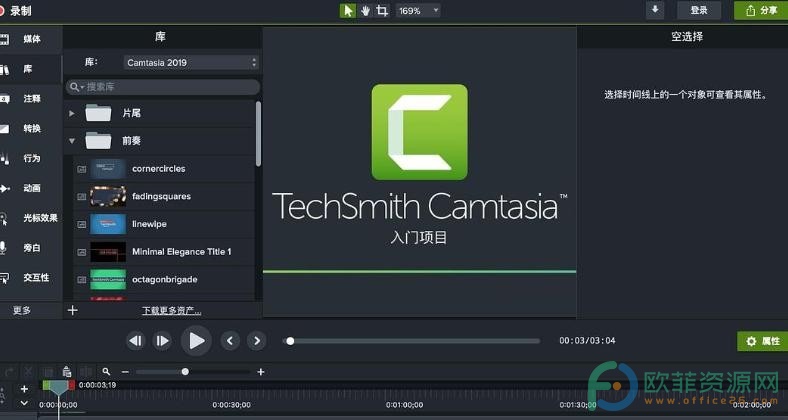Open the 注释 annotations tab
The width and height of the screenshot is (788, 420).
(31, 99)
